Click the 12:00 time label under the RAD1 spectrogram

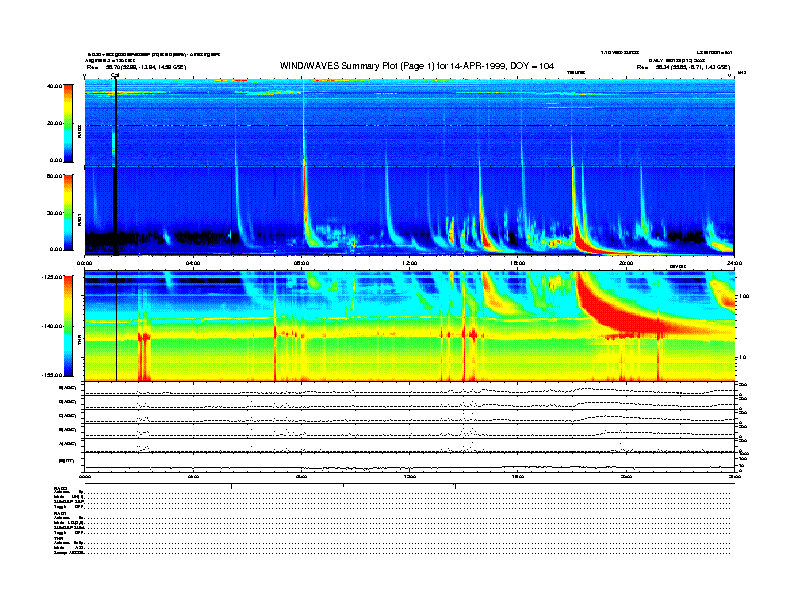click(410, 263)
